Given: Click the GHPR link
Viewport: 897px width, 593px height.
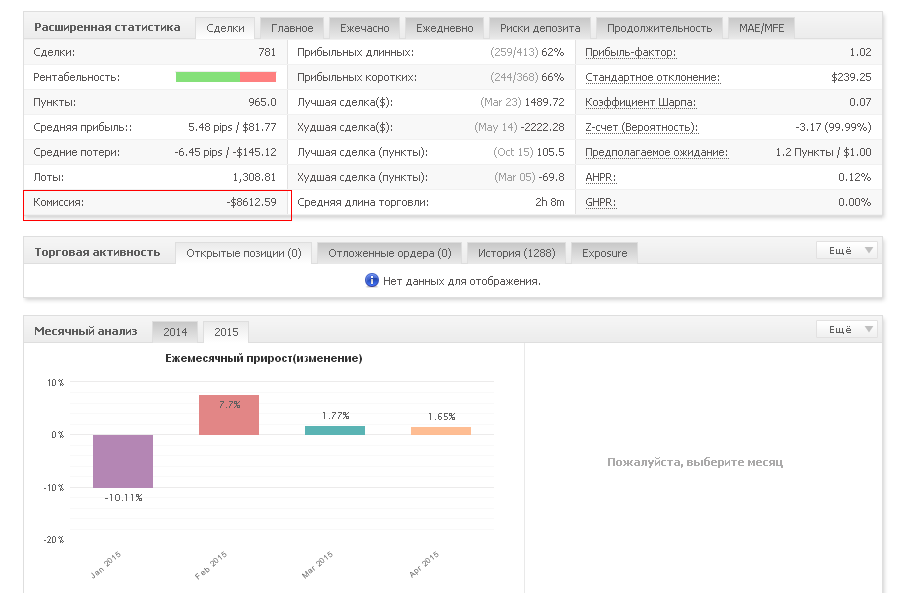Looking at the screenshot, I should click(601, 202).
